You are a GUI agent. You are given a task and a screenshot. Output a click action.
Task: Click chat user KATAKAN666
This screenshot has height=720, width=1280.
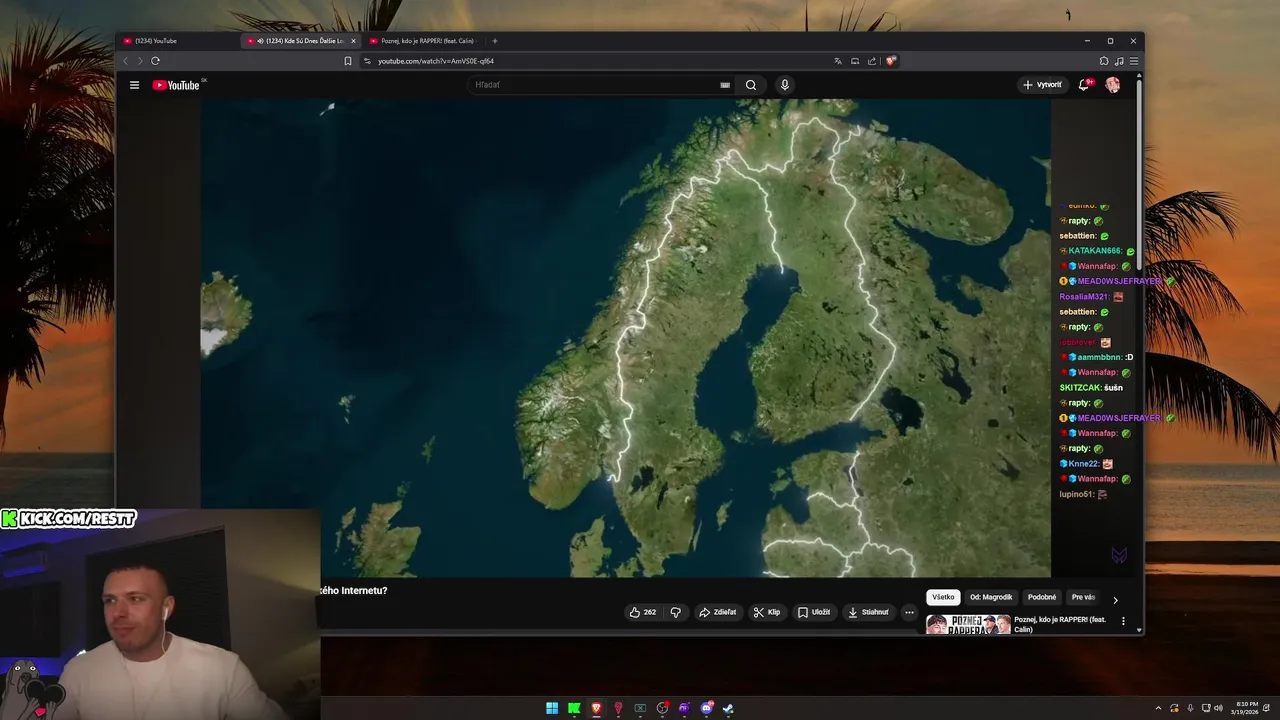click(1095, 251)
